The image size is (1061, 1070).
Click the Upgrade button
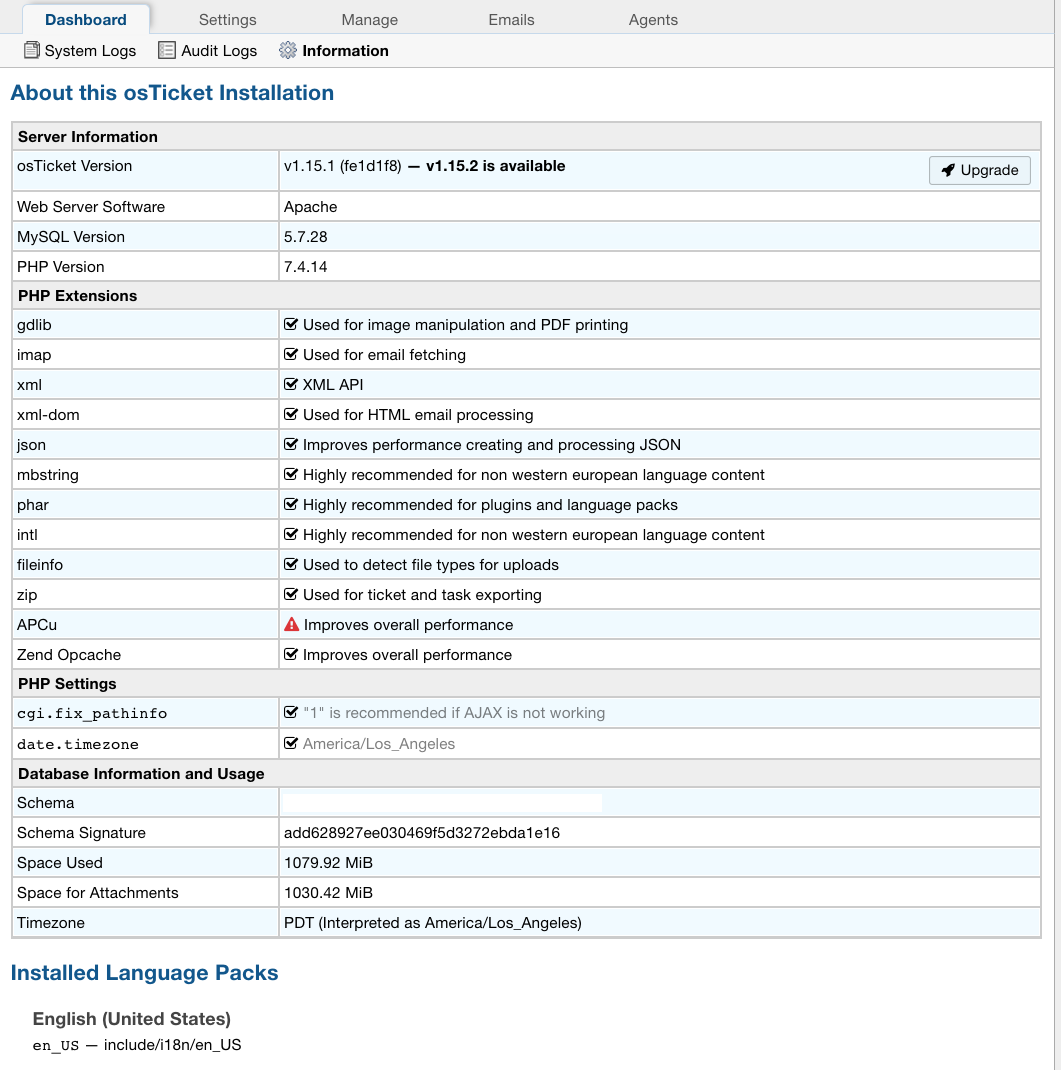(x=979, y=170)
